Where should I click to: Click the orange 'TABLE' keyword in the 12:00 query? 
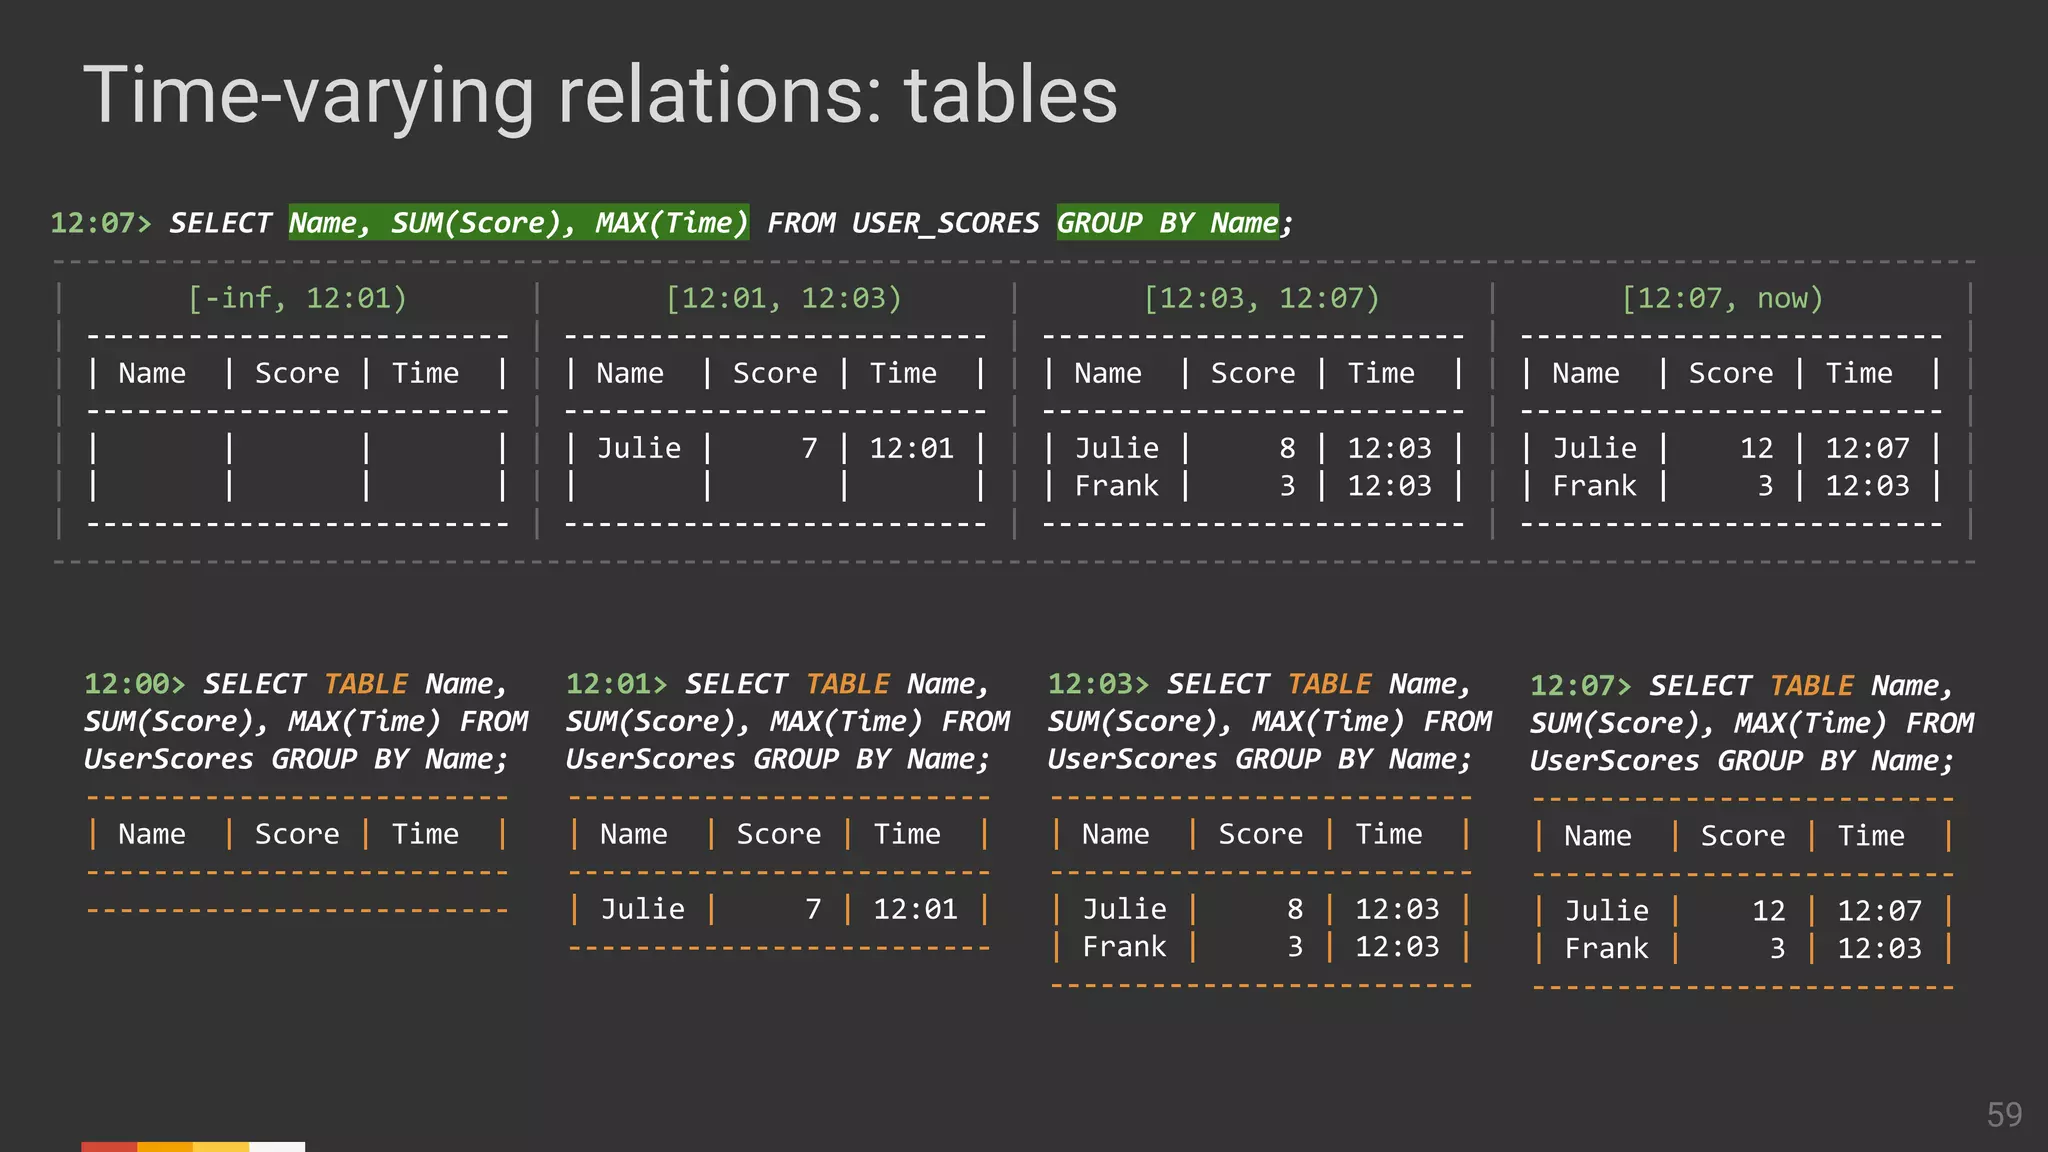coord(366,684)
